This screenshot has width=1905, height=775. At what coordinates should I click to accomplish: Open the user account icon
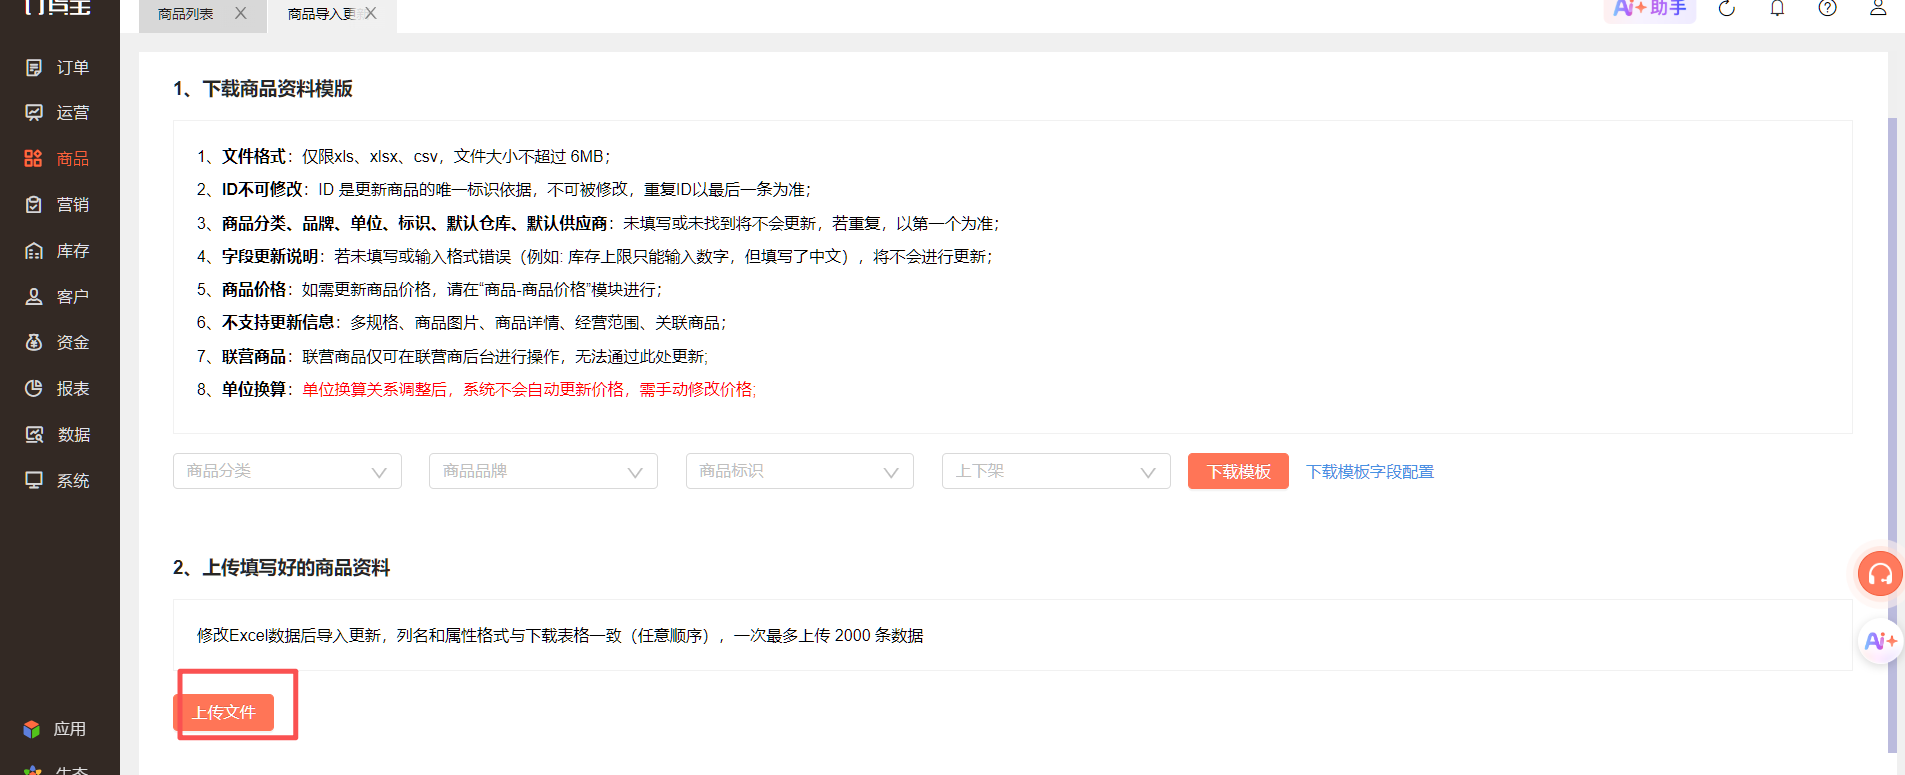pos(1878,8)
